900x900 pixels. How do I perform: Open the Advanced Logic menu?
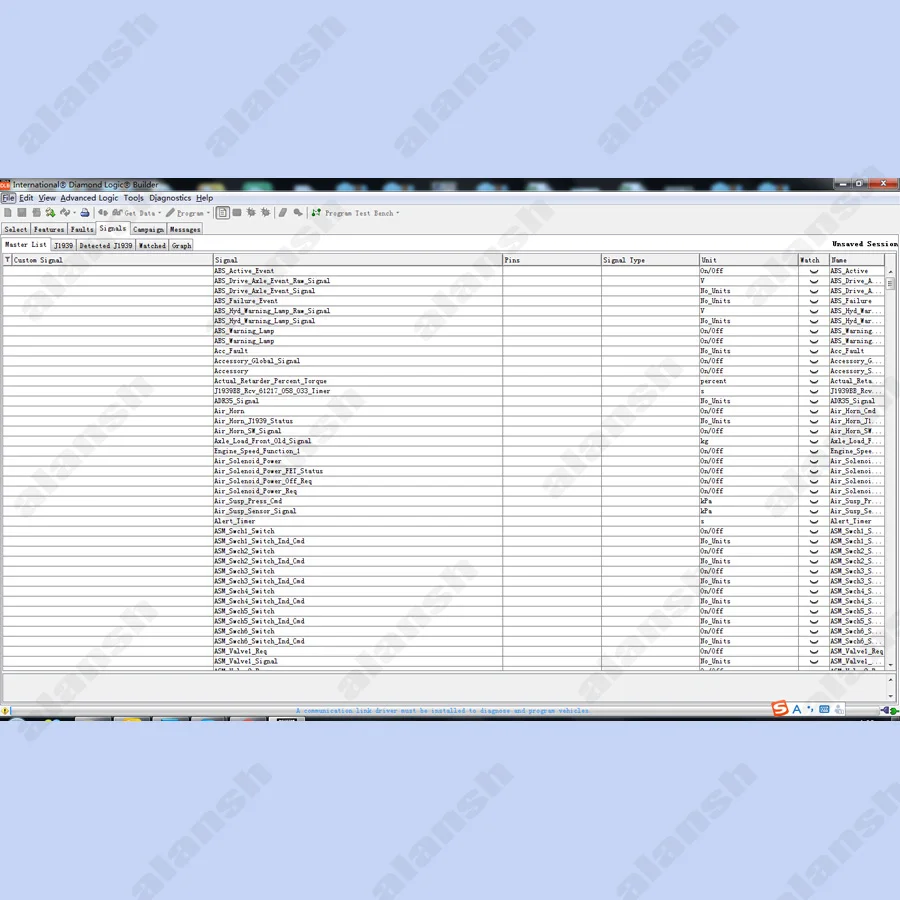click(x=89, y=198)
